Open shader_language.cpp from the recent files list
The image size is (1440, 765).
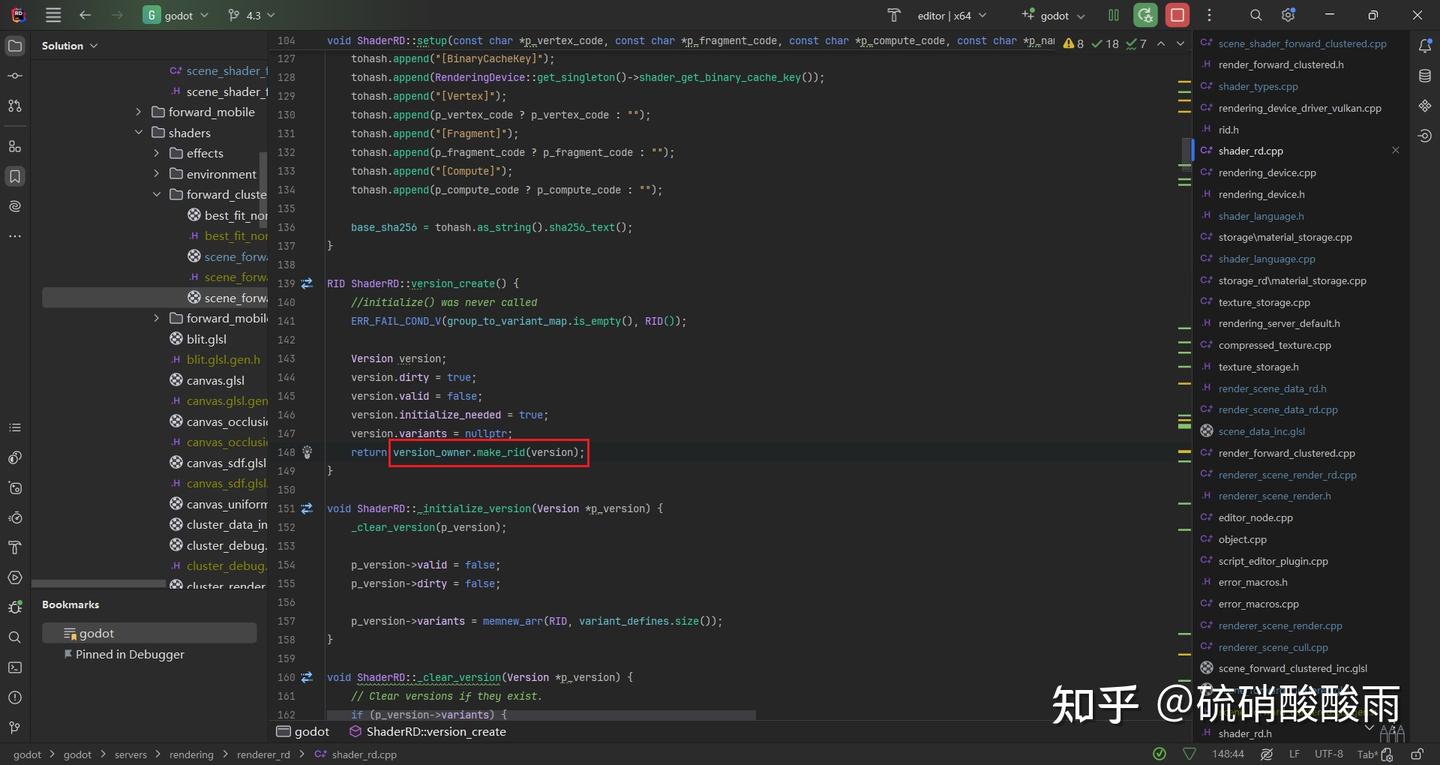pos(1267,258)
